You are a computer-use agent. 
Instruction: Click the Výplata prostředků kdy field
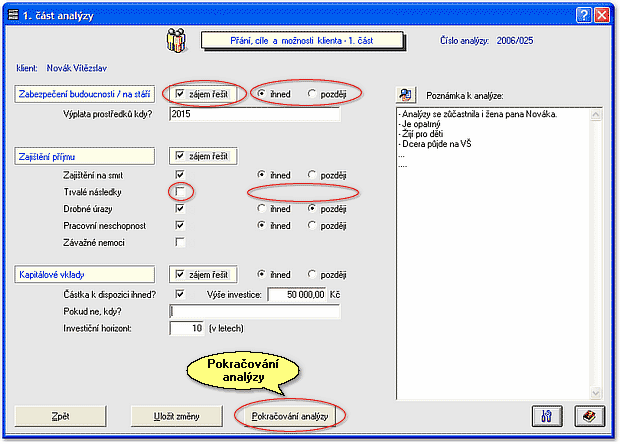254,115
